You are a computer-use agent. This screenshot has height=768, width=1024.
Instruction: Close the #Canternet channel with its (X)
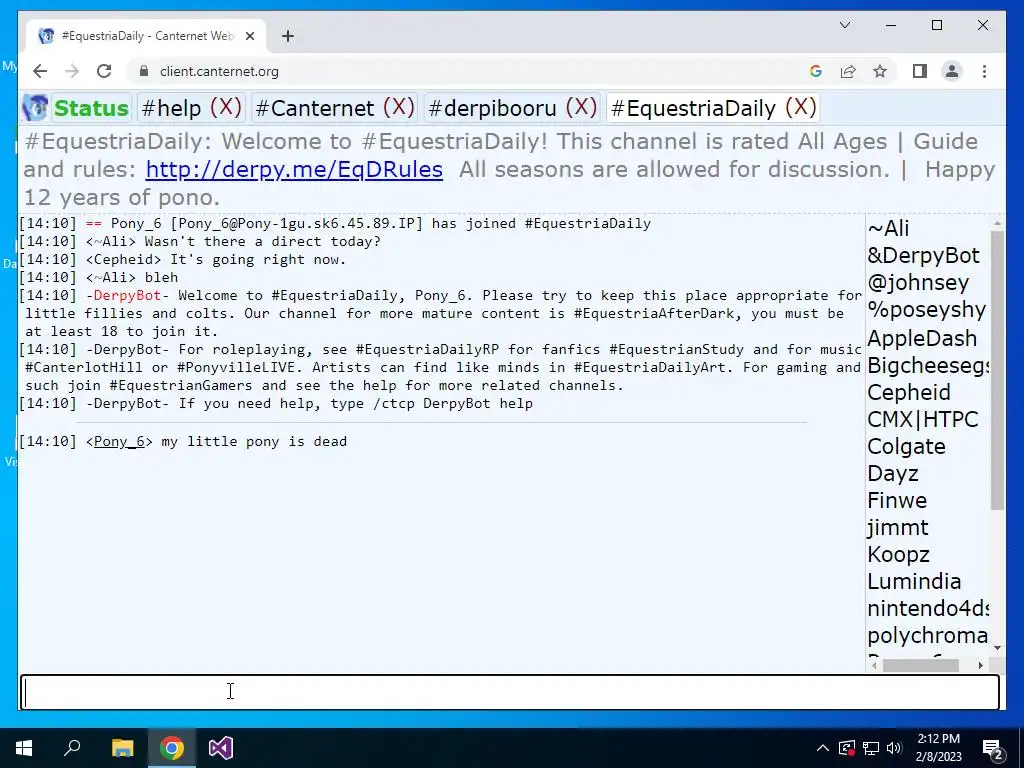(398, 106)
